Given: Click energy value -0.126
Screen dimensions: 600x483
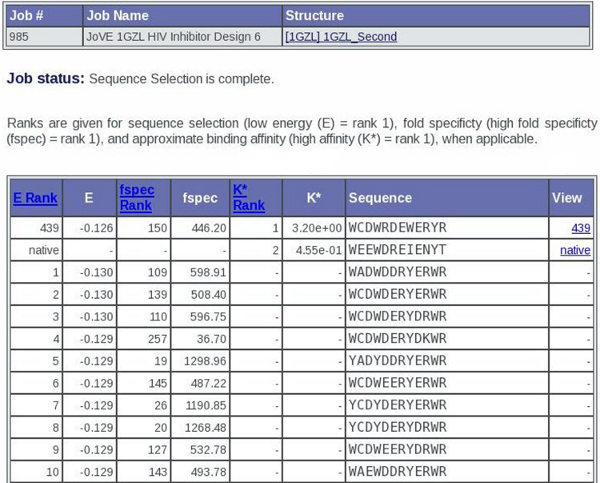Looking at the screenshot, I should [x=96, y=228].
